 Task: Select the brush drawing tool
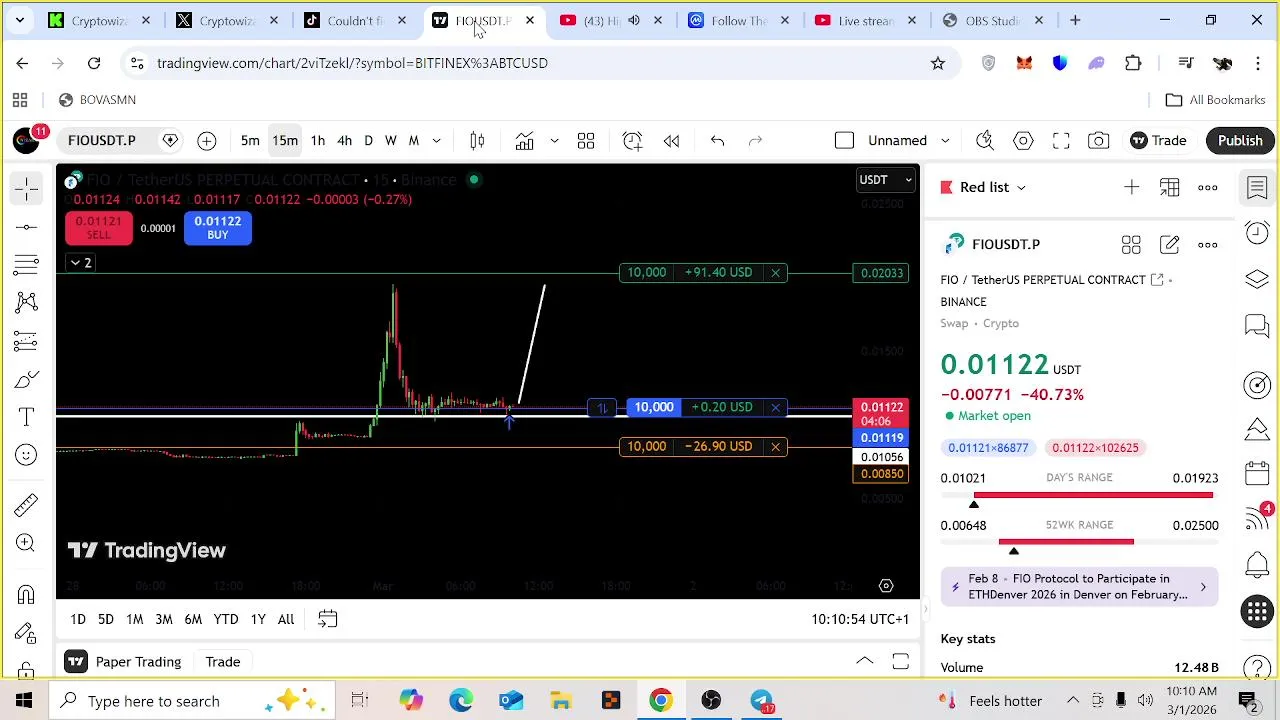27,379
